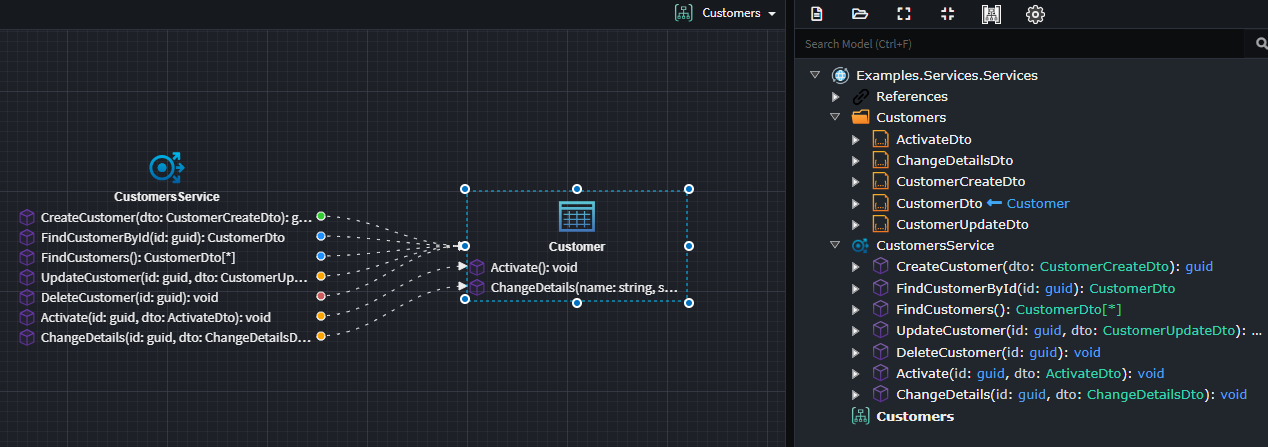Click the CustomersService service icon on canvas

tap(166, 167)
